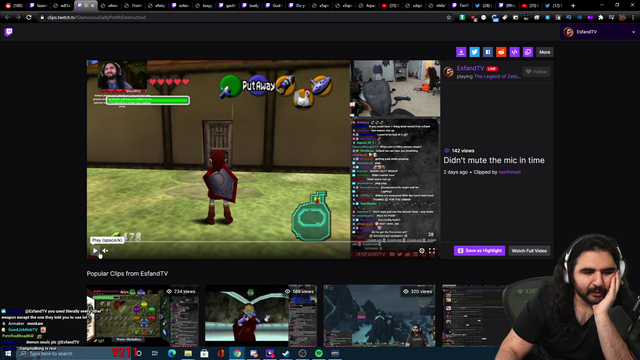Open Spotify from the taskbar
The image size is (640, 360).
[319, 353]
